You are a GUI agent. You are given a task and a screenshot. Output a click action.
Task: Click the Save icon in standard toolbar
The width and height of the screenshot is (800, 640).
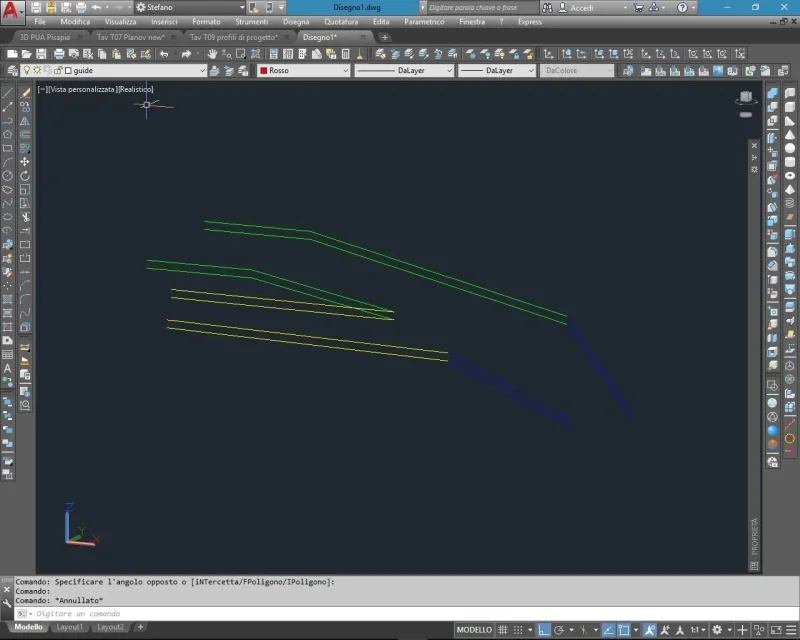(41, 54)
